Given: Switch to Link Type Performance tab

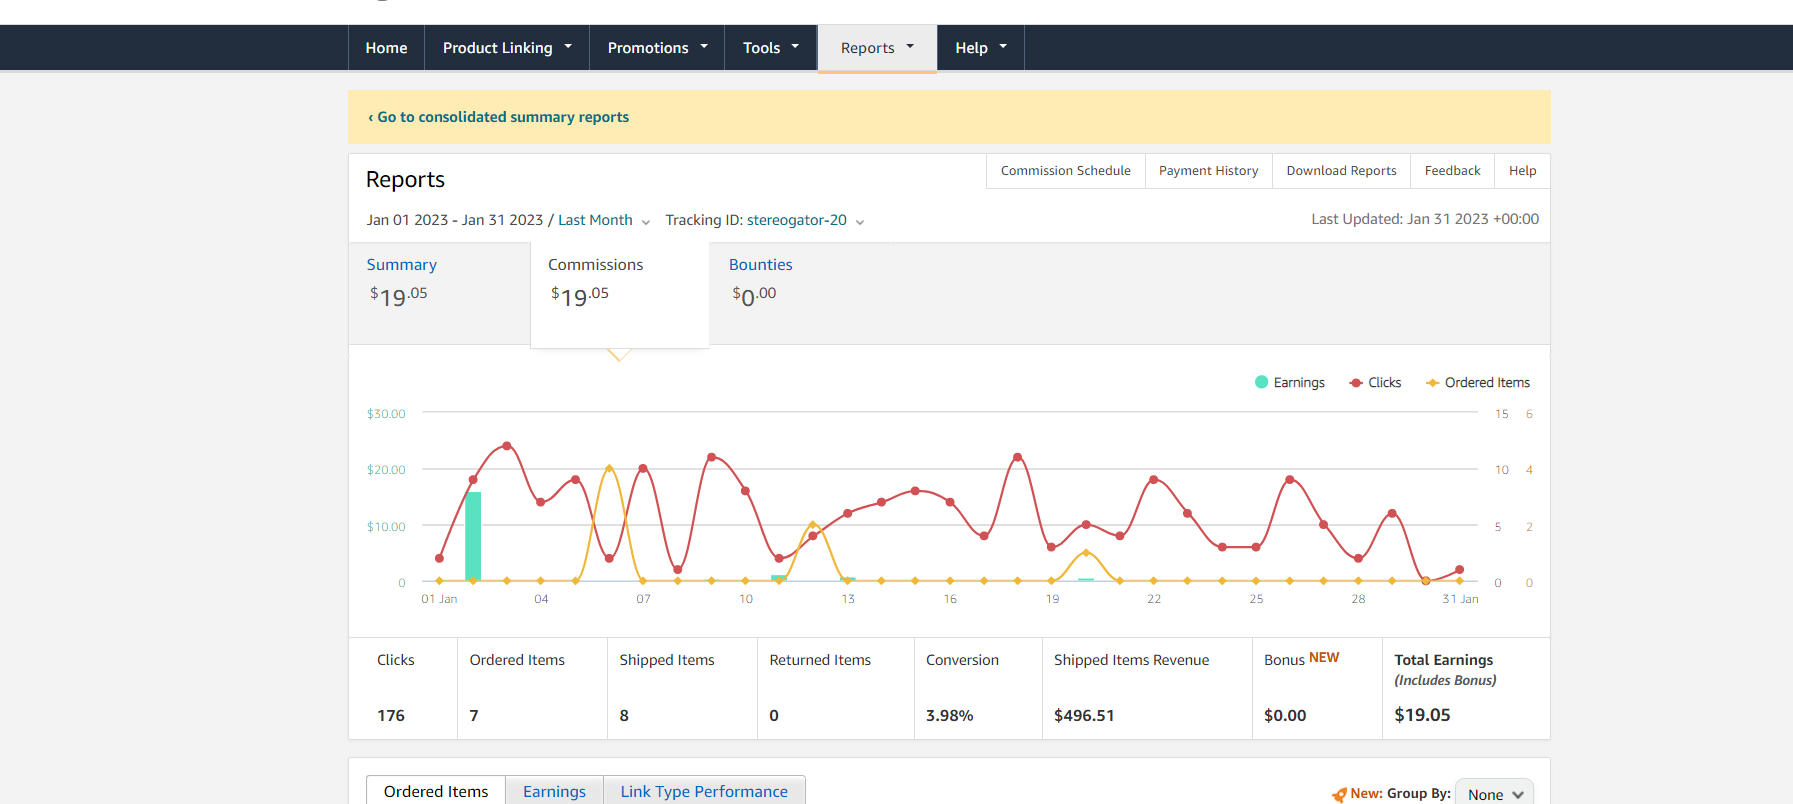Looking at the screenshot, I should pos(704,791).
